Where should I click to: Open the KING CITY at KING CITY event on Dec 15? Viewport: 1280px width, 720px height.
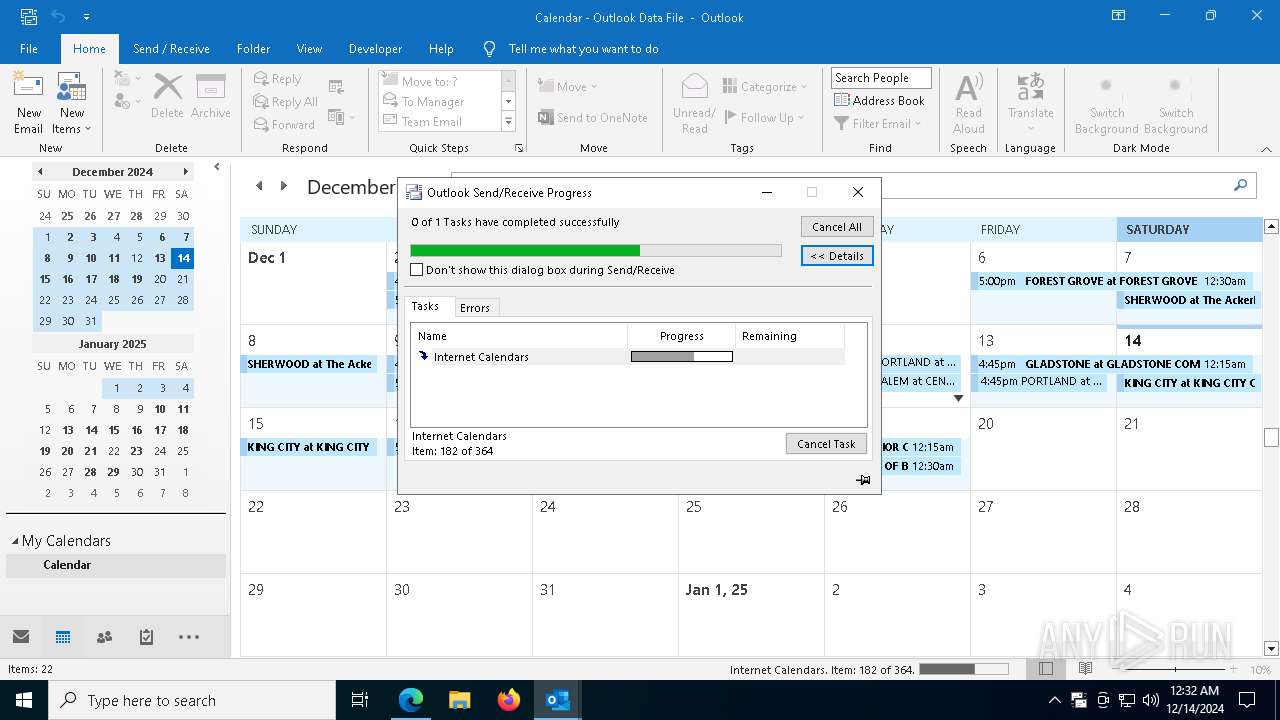coord(310,447)
